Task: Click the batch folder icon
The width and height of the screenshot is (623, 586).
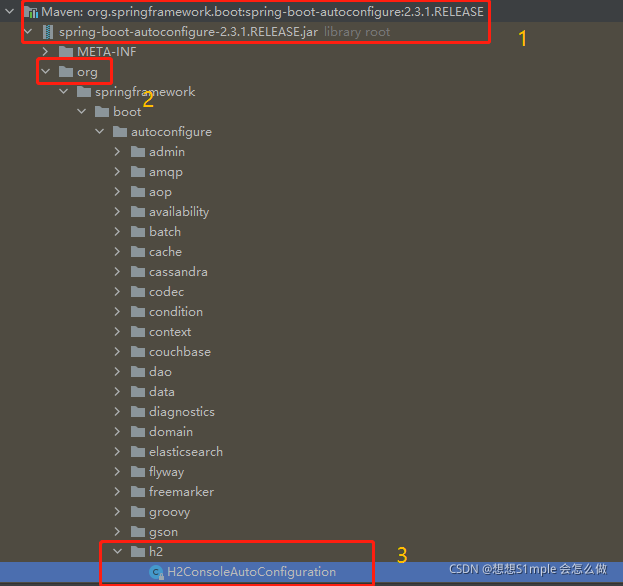Action: pyautogui.click(x=138, y=232)
